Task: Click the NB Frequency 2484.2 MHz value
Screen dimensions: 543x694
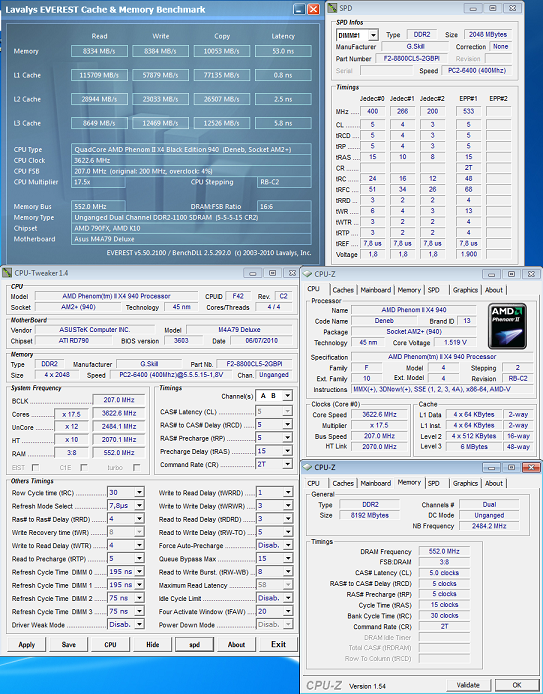Action: (489, 526)
